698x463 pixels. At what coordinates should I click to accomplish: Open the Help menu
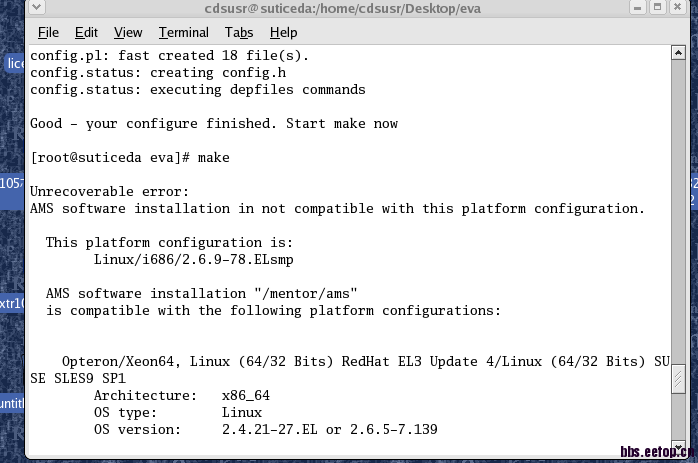(x=284, y=33)
